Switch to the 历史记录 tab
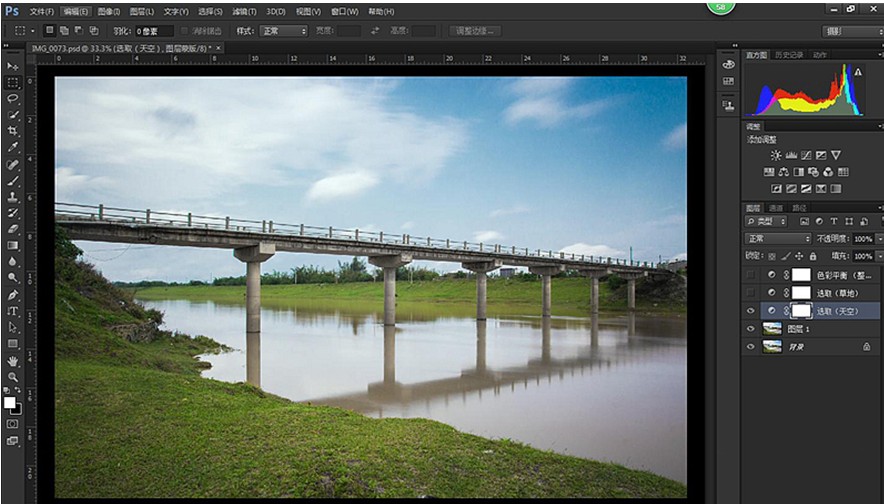Viewport: 884px width, 504px height. pos(789,55)
